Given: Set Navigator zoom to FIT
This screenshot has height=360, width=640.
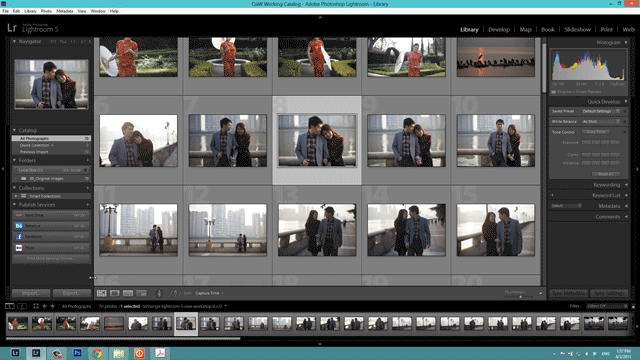Looking at the screenshot, I should (x=53, y=42).
